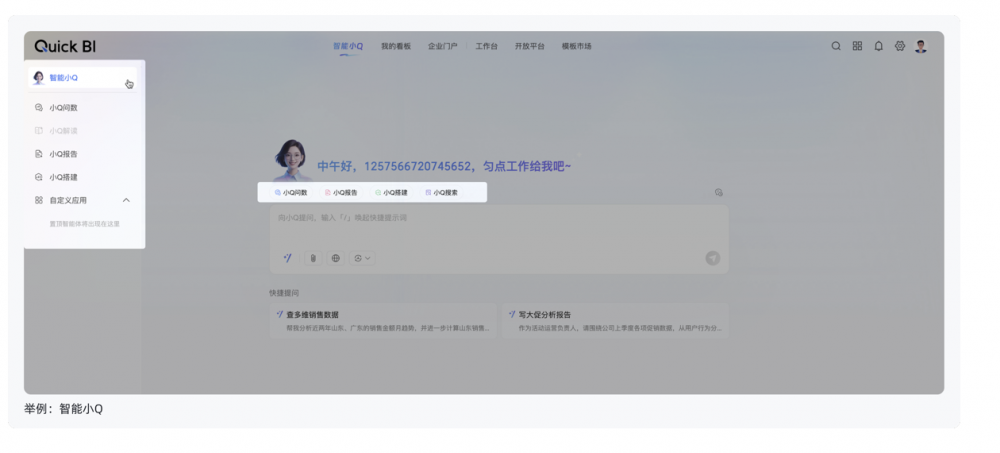Open the apps grid icon in header
Image resolution: width=1000 pixels, height=453 pixels.
(x=857, y=46)
